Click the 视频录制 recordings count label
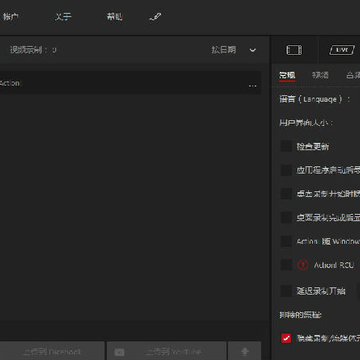360x360 pixels. coord(33,50)
